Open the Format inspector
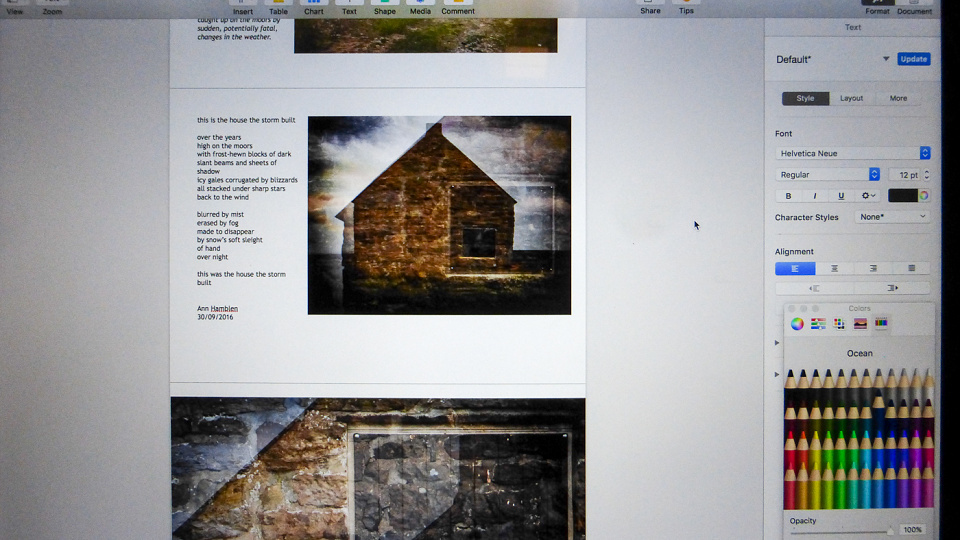960x540 pixels. click(877, 7)
